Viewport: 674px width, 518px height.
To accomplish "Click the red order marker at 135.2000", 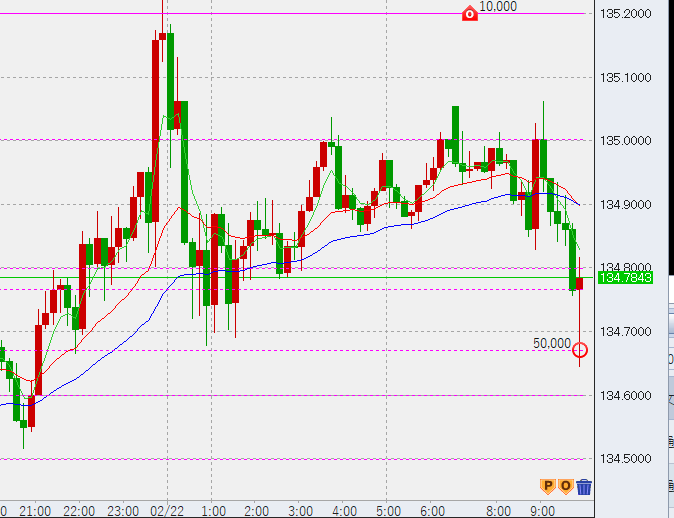I will click(469, 13).
